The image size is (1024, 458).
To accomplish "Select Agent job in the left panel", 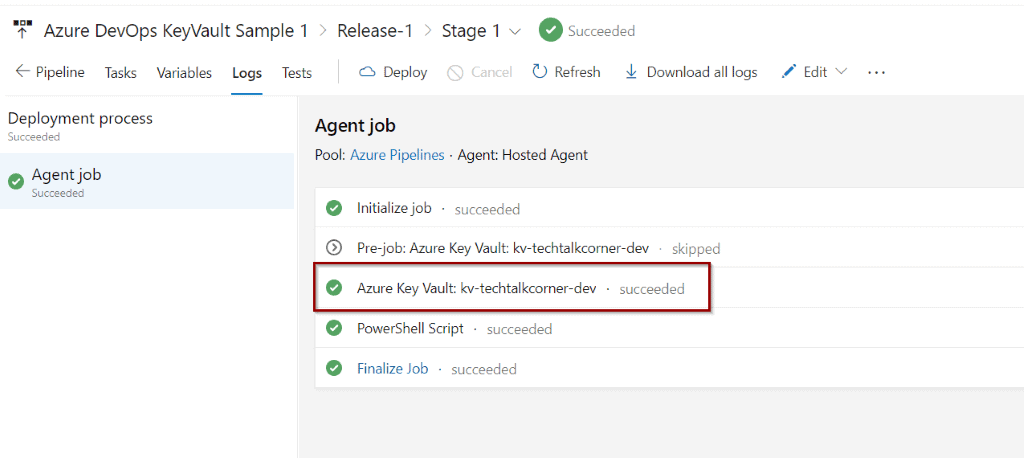I will [147, 181].
